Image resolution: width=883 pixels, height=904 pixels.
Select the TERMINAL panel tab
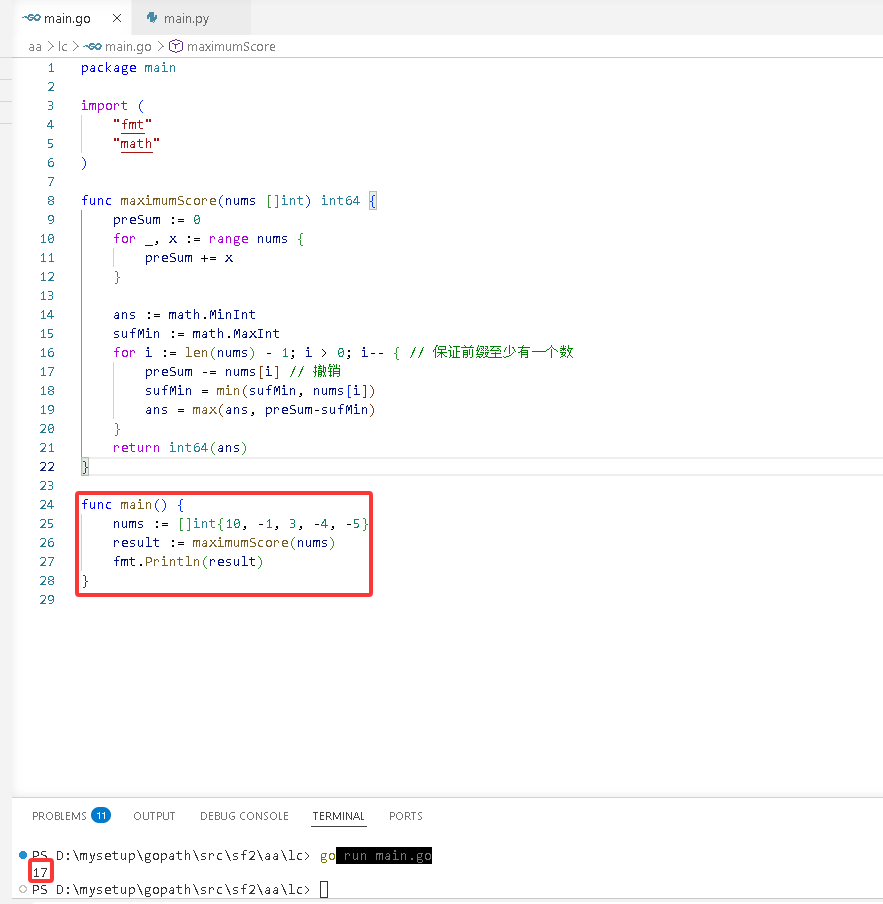[x=338, y=816]
